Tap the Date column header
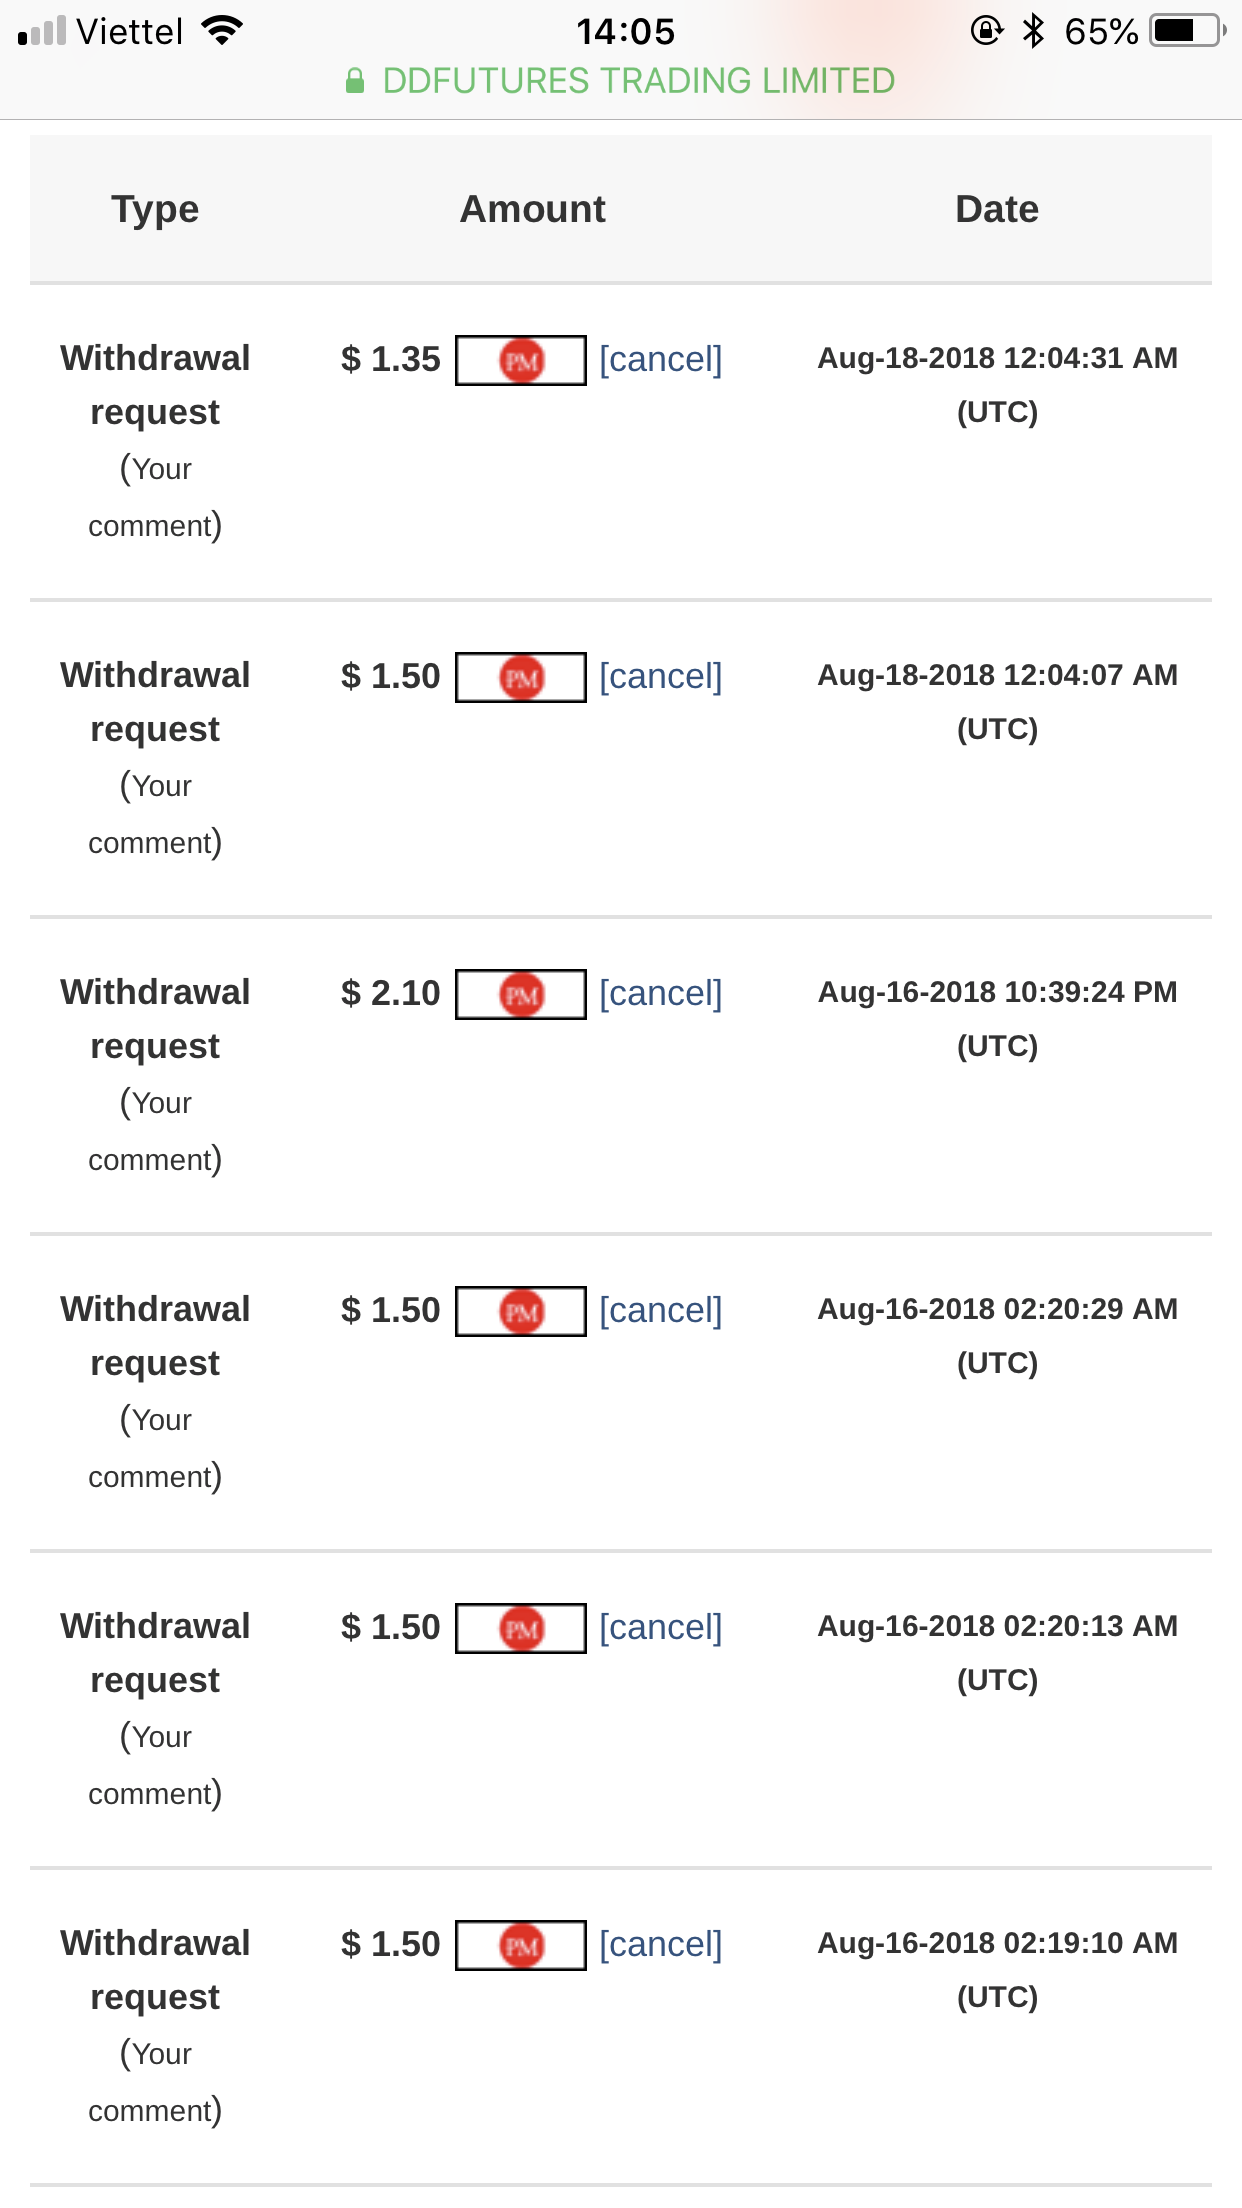This screenshot has height=2208, width=1242. click(997, 210)
